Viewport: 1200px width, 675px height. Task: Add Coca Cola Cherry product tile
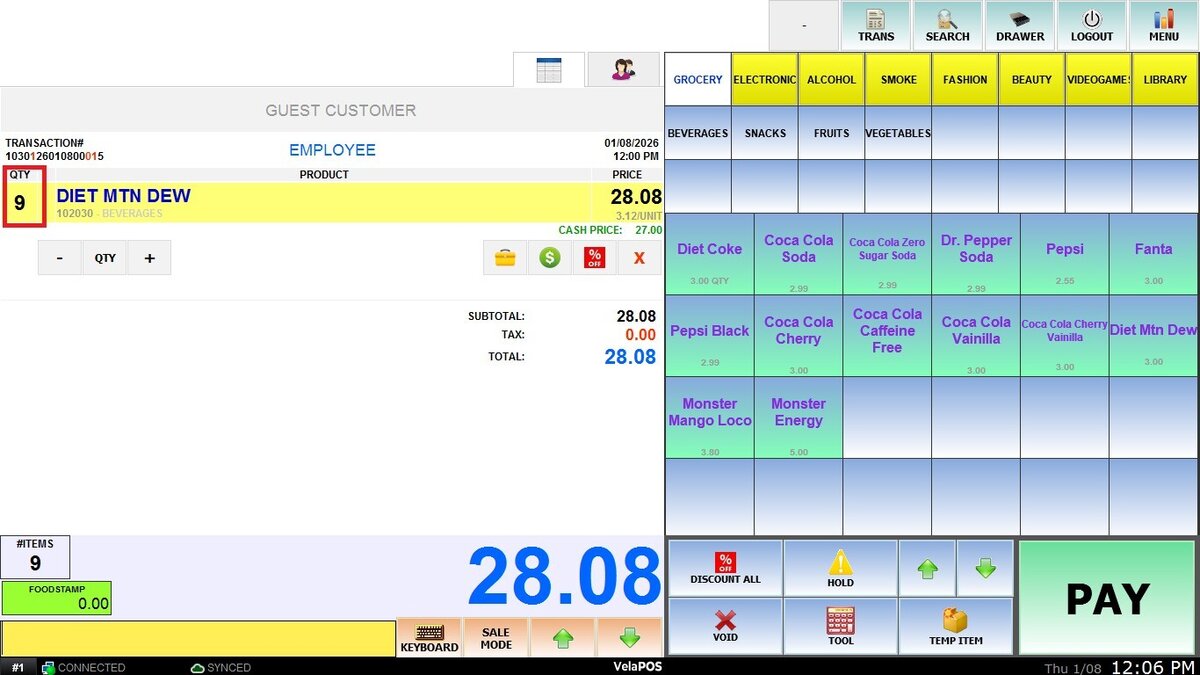click(798, 336)
